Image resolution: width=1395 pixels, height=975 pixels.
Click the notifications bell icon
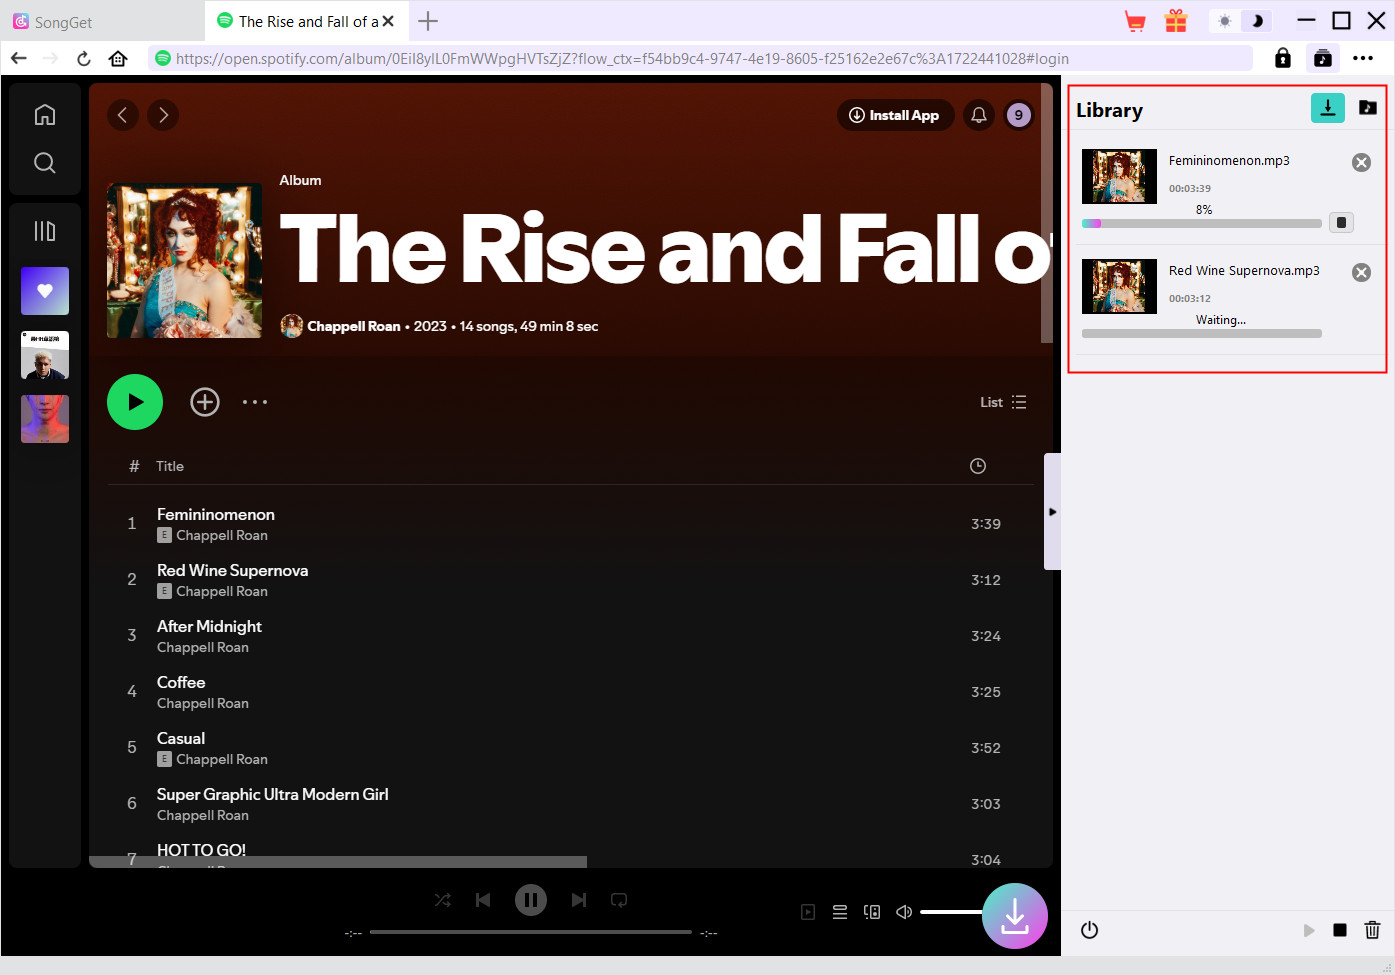(x=979, y=115)
